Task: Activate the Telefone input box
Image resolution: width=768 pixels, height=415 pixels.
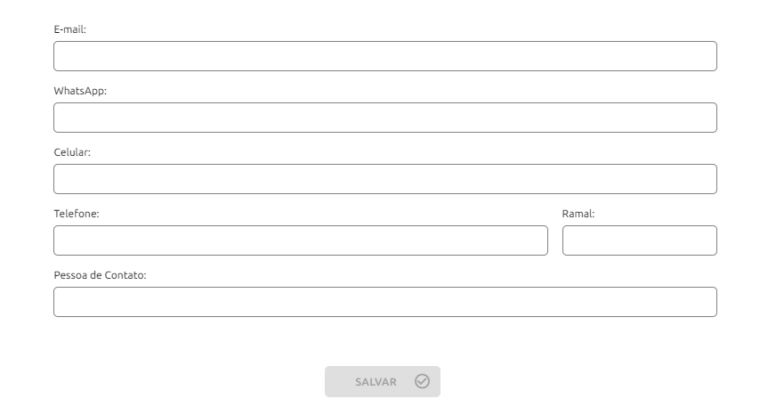Action: coord(301,241)
